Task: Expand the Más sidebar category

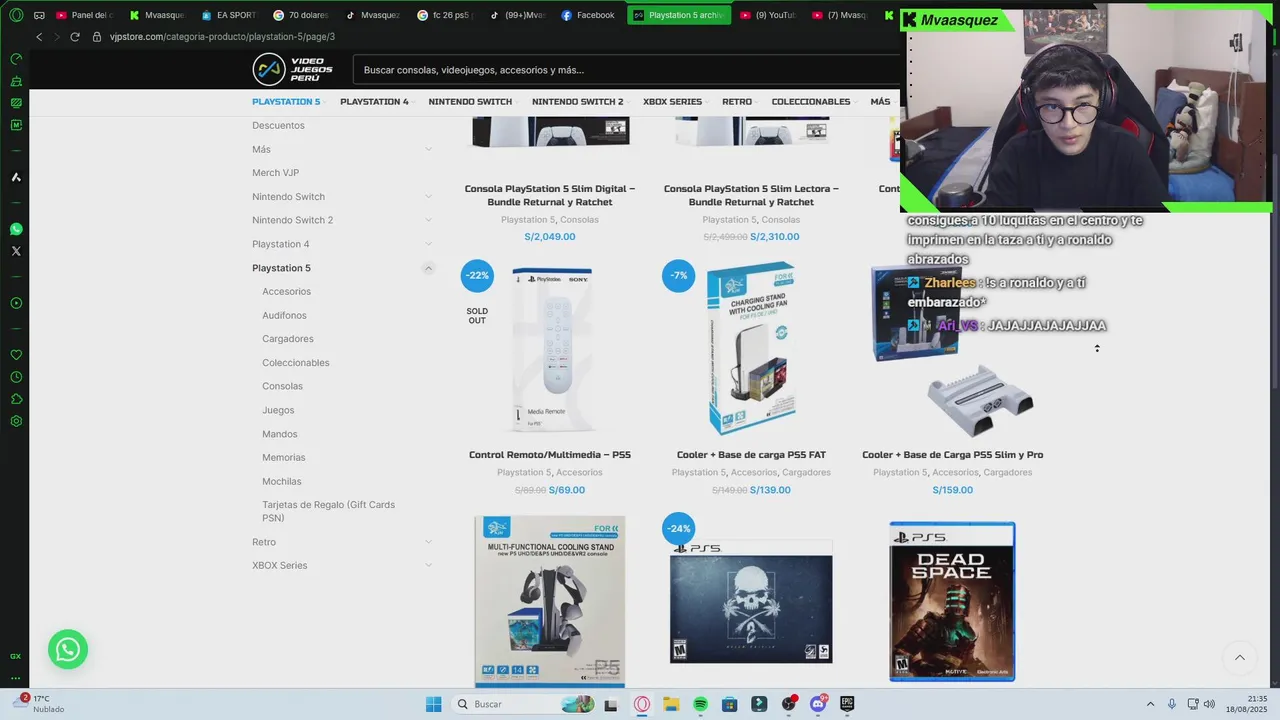Action: 428,149
